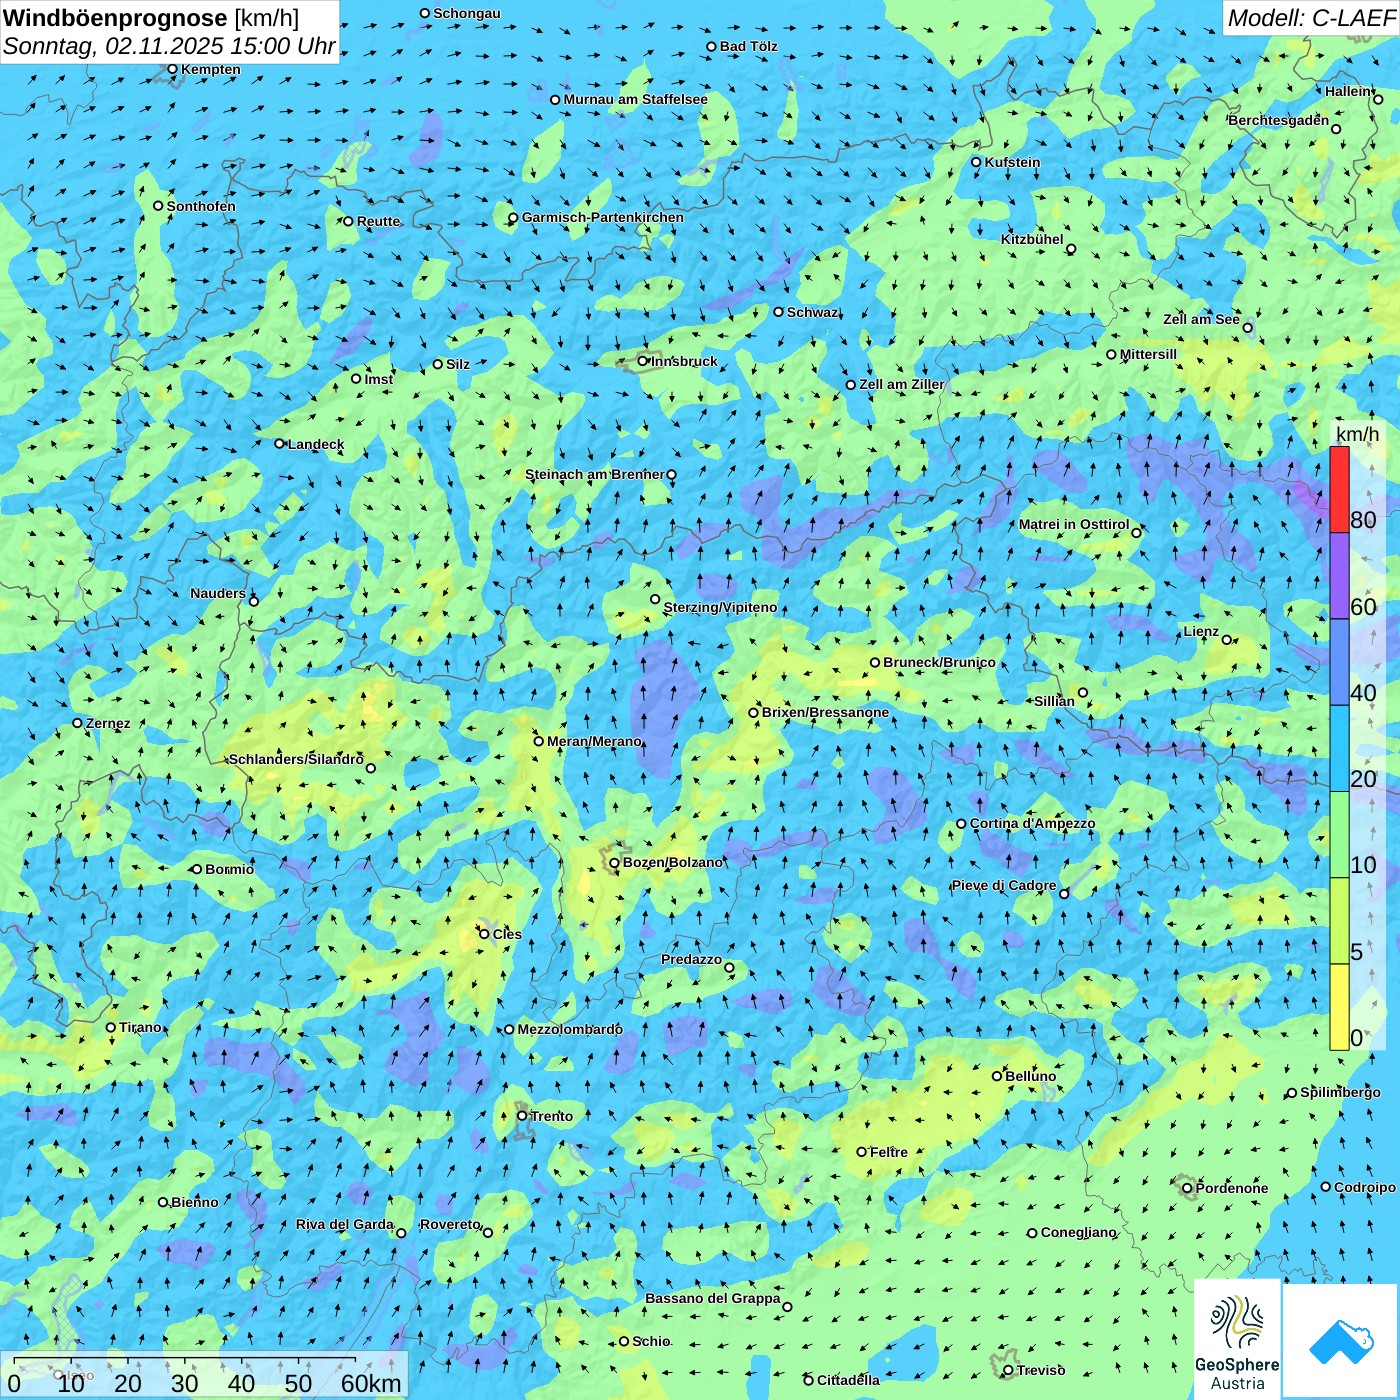The image size is (1400, 1400).
Task: Click the Windböenprognose title text
Action: tap(115, 18)
